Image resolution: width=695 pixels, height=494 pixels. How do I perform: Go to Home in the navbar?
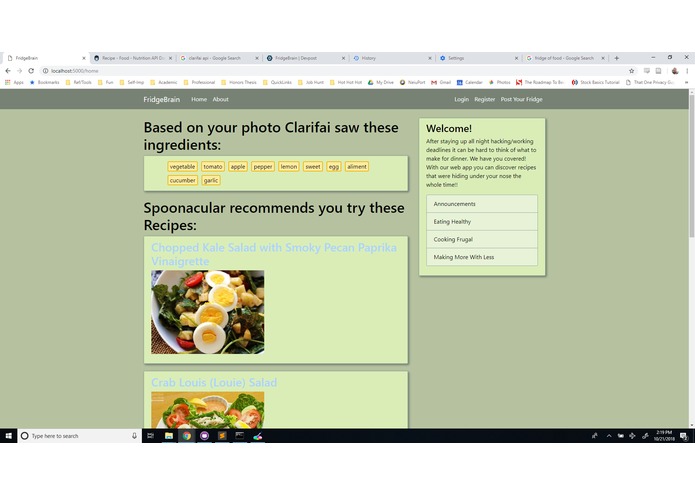tap(199, 99)
